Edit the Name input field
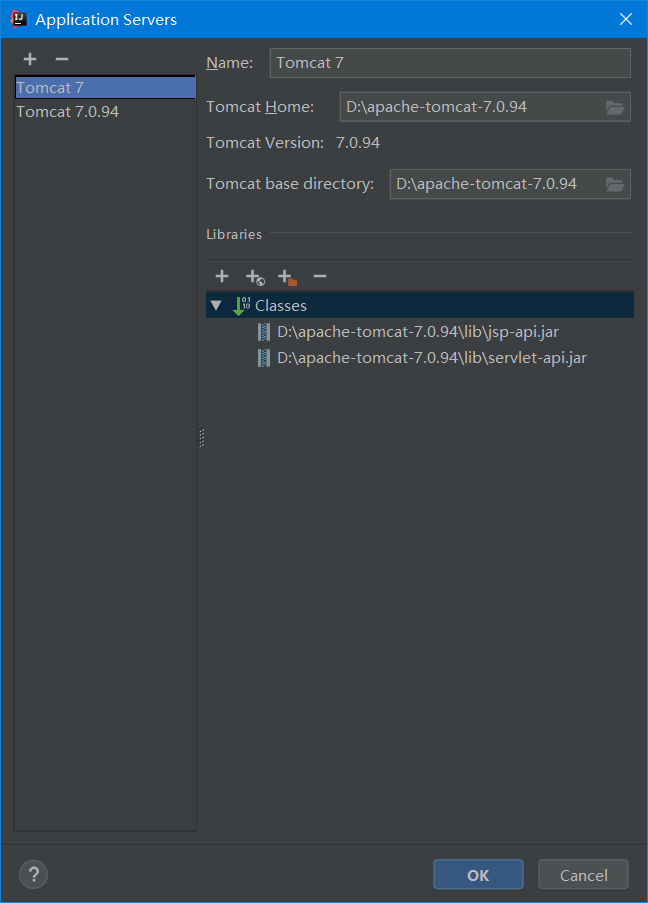This screenshot has width=648, height=903. [450, 63]
